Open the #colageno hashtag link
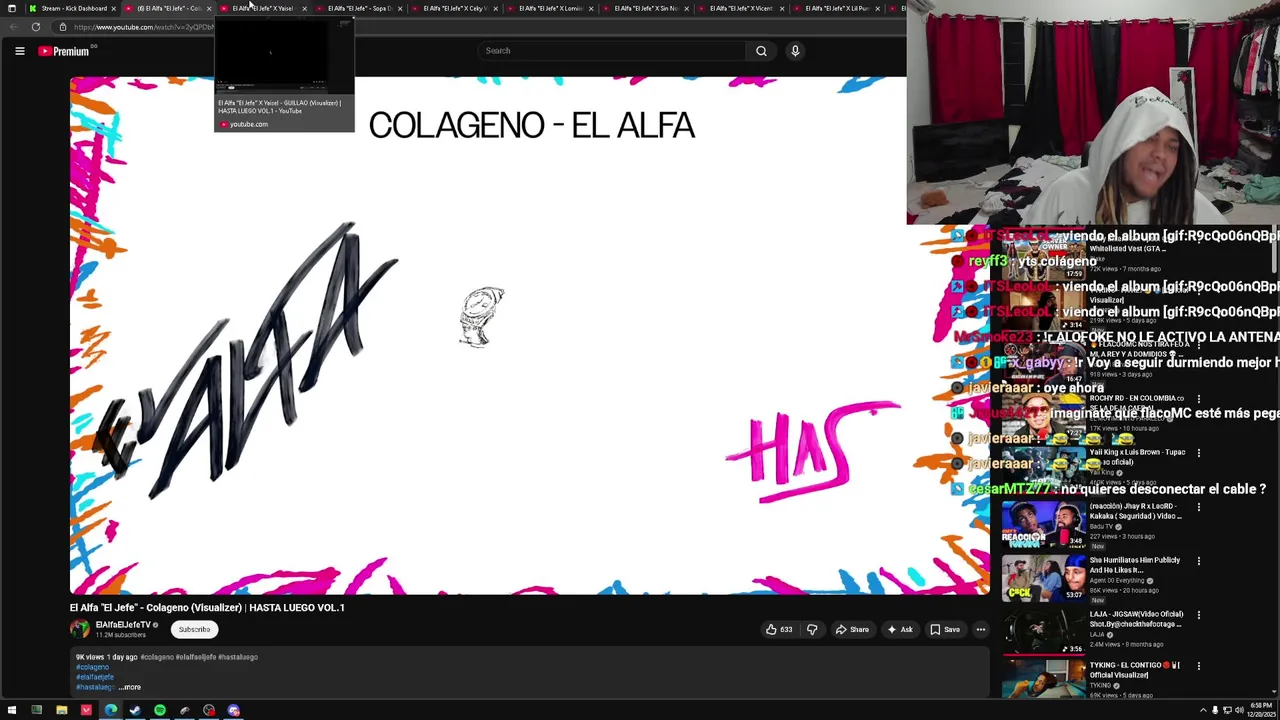This screenshot has width=1280, height=720. pyautogui.click(x=92, y=667)
